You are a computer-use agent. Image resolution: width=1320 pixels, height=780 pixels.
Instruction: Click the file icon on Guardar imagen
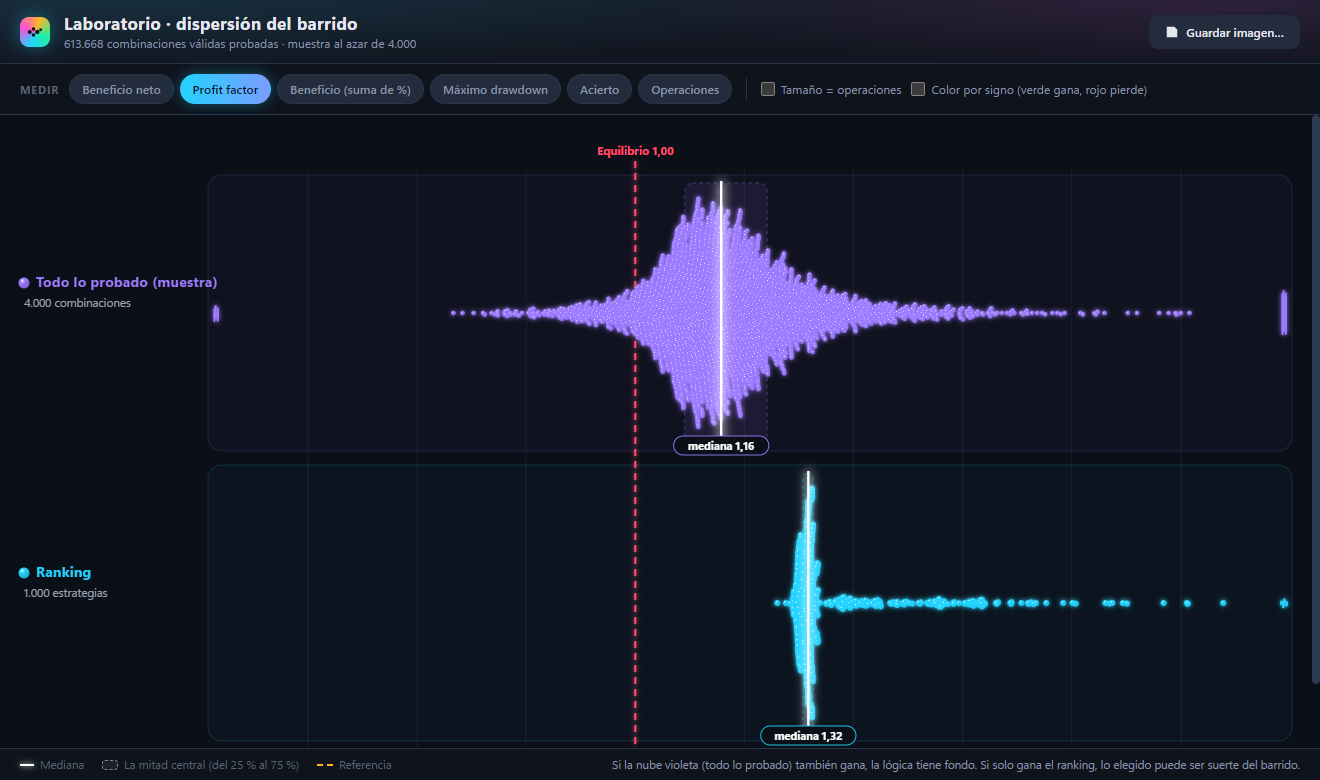[1172, 32]
